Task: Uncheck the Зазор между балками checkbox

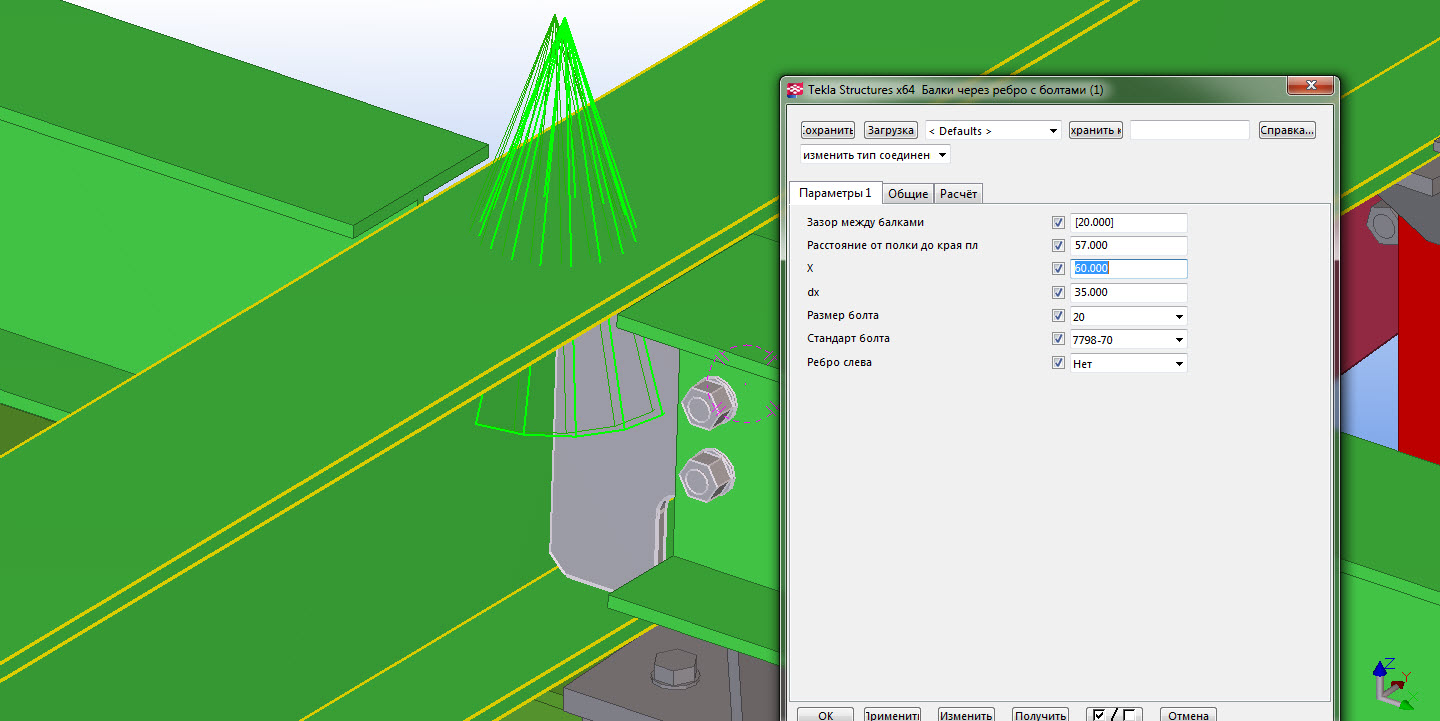Action: pyautogui.click(x=1058, y=222)
